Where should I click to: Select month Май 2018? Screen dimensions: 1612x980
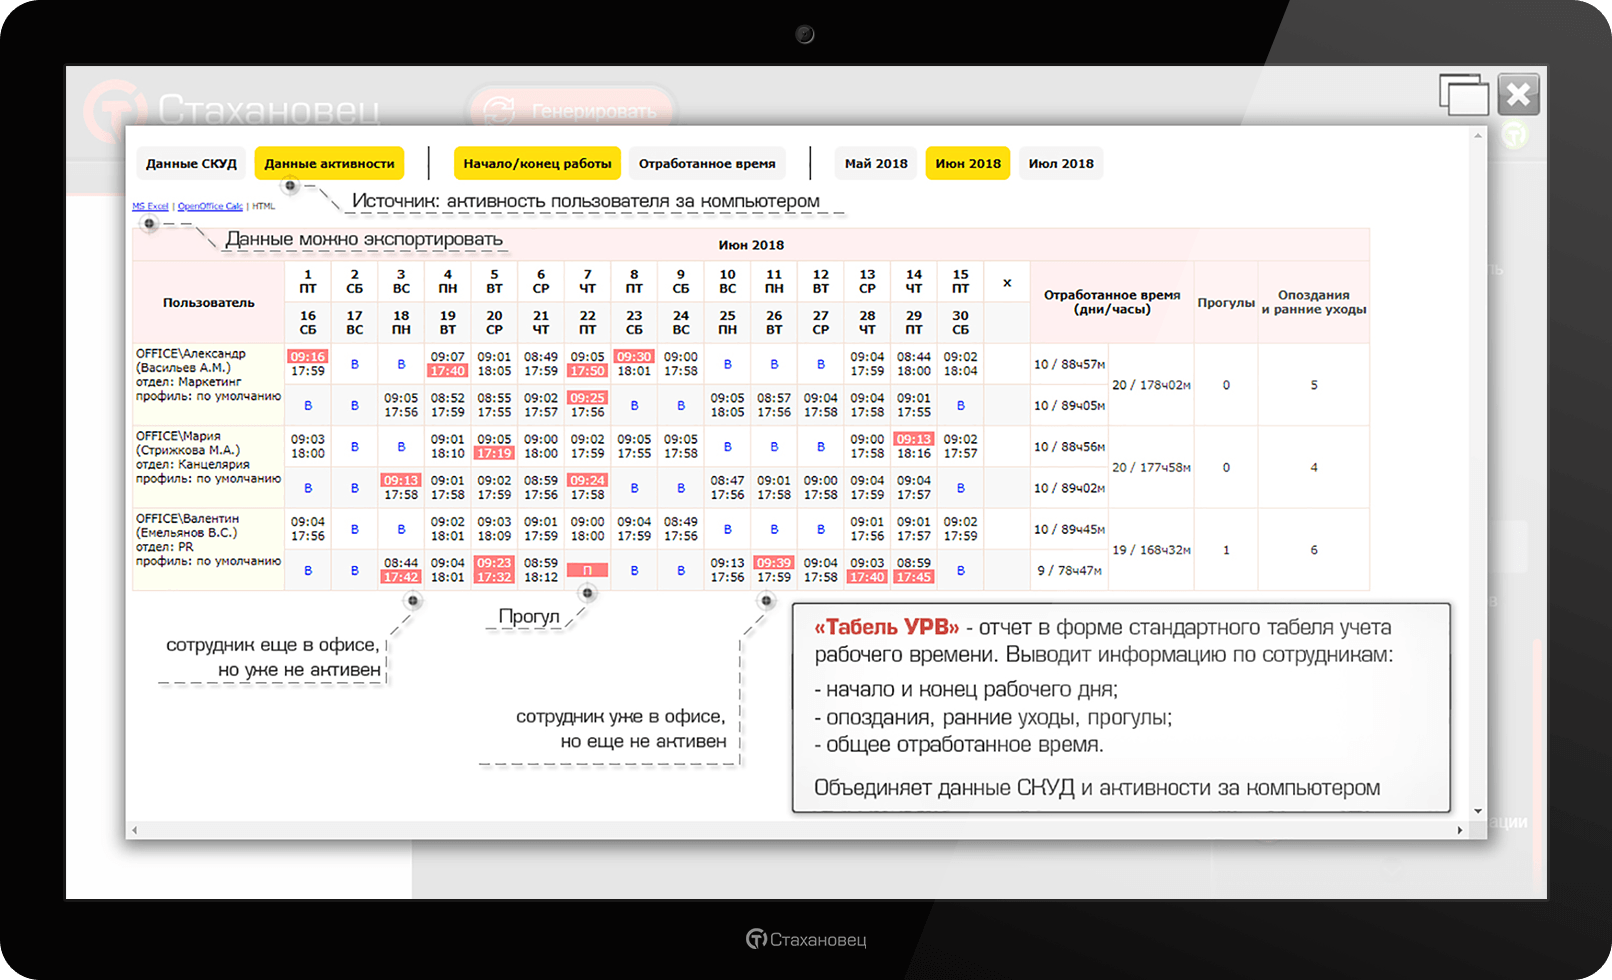click(876, 163)
